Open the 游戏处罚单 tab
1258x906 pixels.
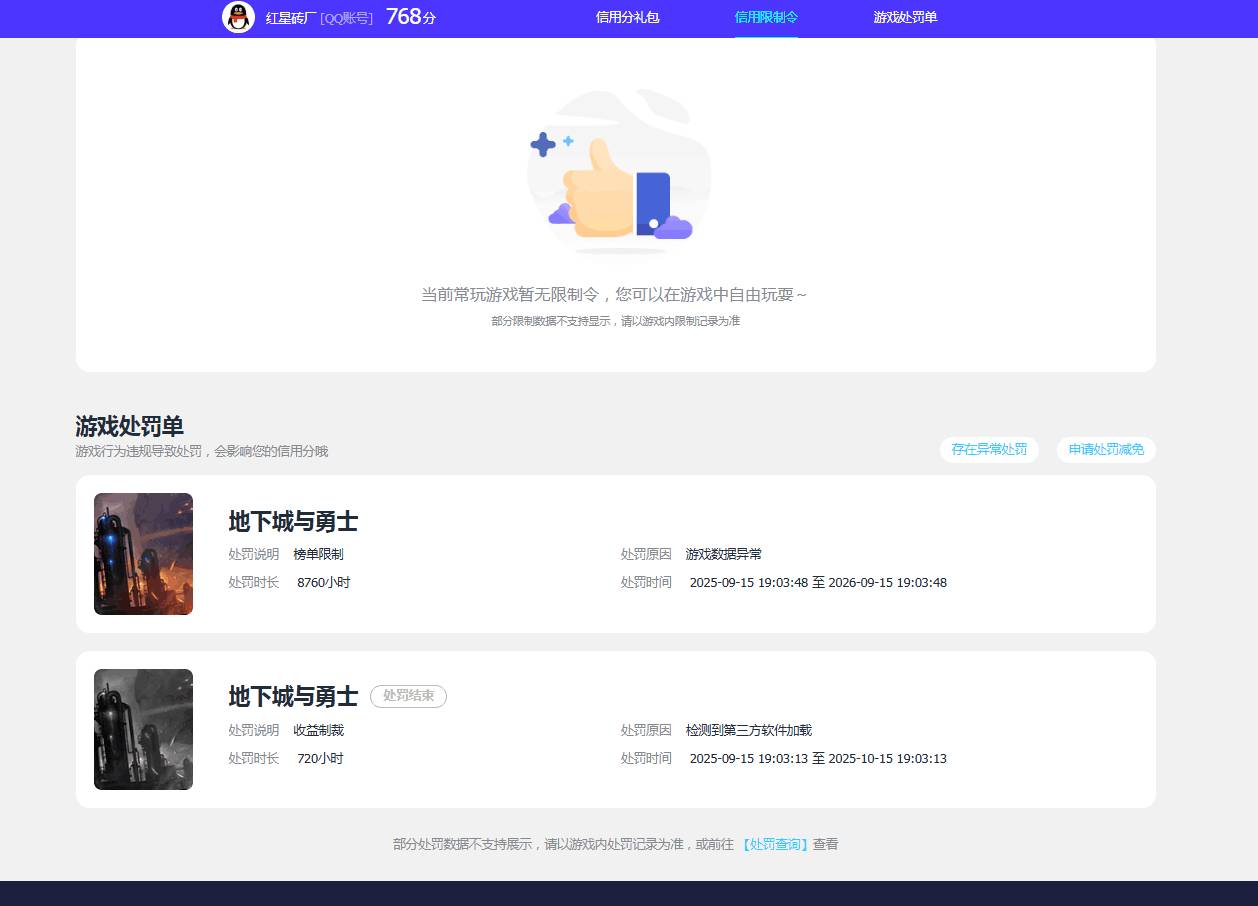[904, 17]
